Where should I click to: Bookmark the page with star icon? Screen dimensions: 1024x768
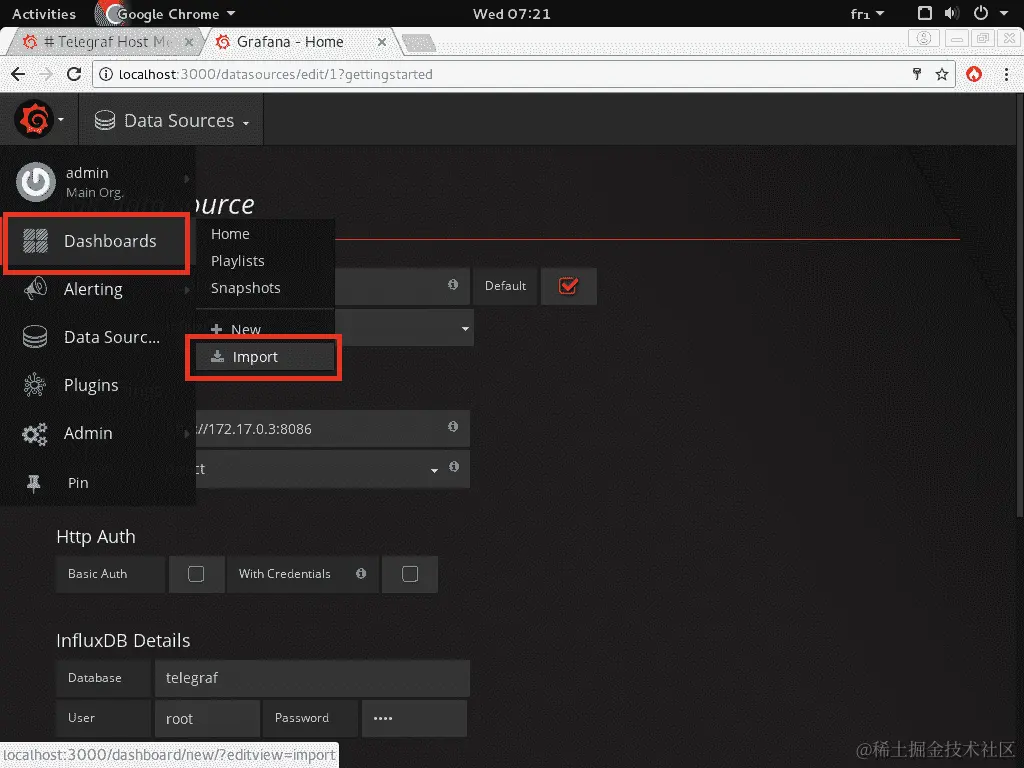point(942,74)
